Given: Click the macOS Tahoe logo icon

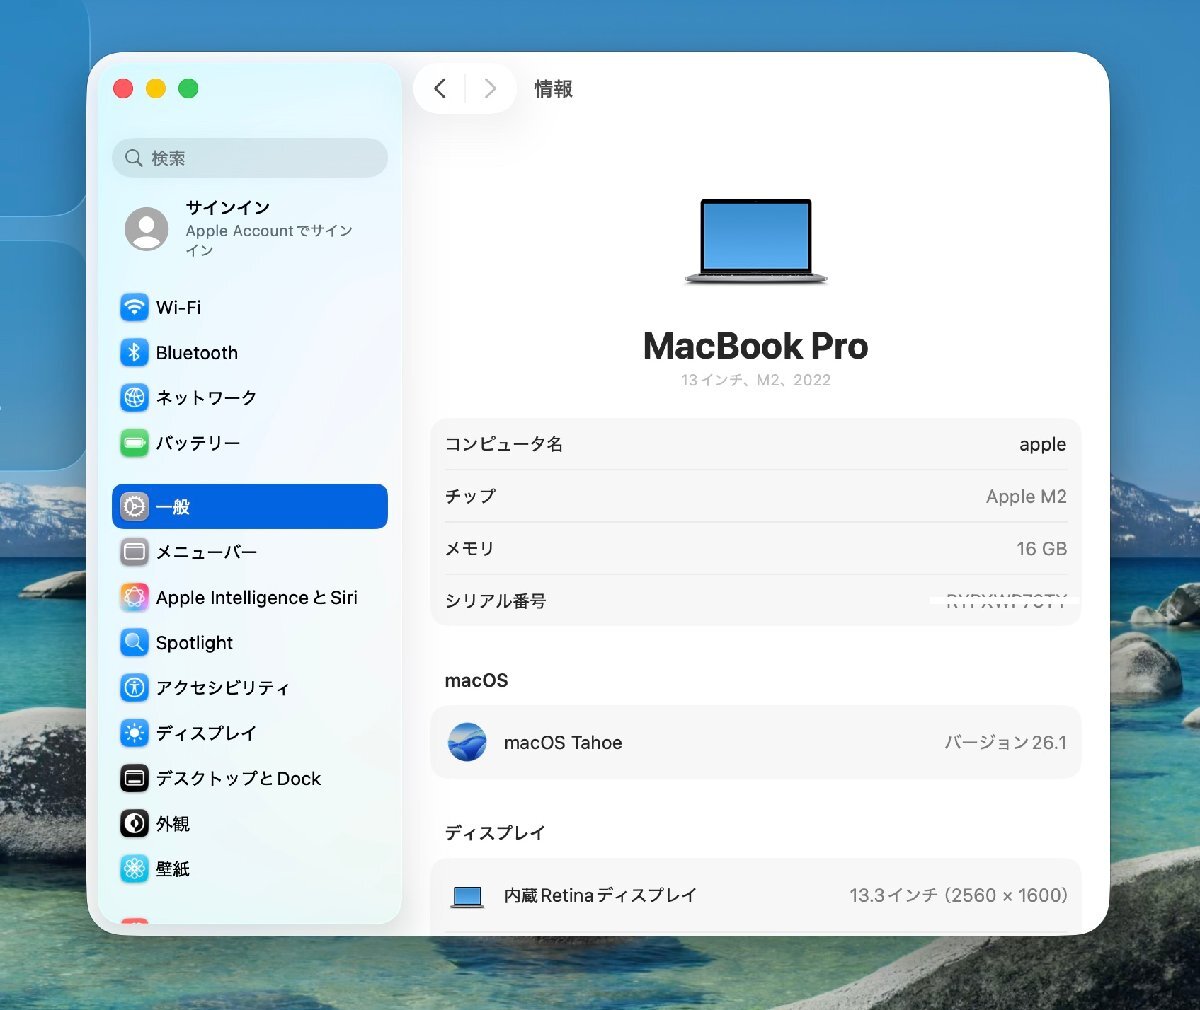Looking at the screenshot, I should pos(467,742).
